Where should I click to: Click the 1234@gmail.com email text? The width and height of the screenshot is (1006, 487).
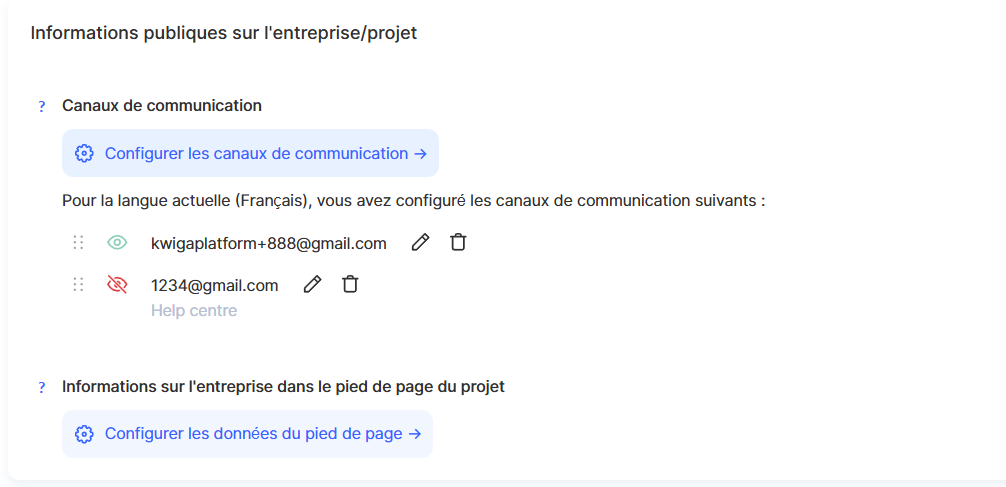point(214,285)
